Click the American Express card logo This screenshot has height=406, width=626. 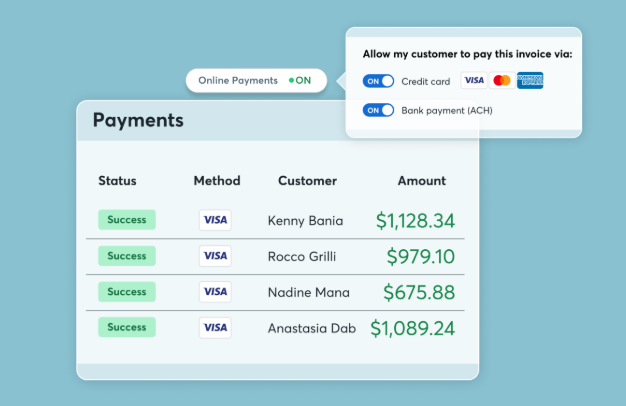point(530,81)
